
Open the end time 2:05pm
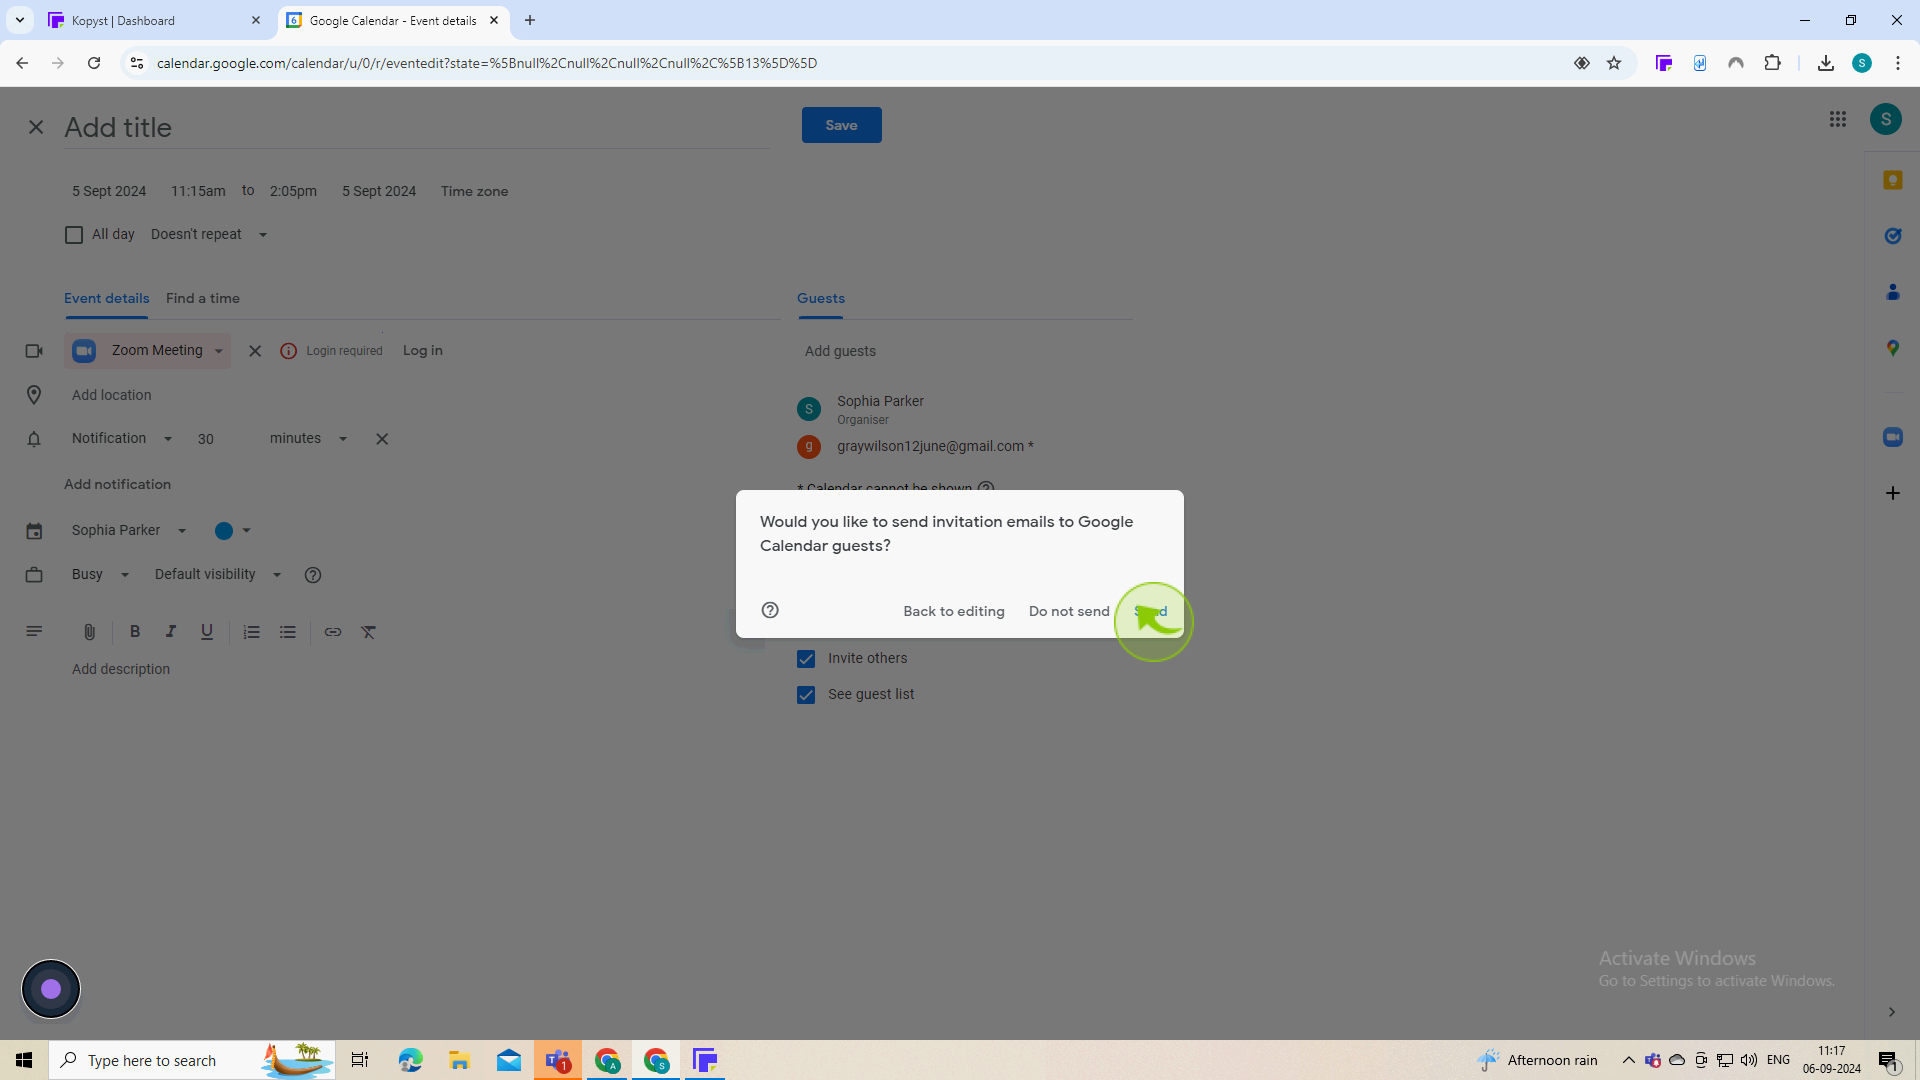[x=293, y=191]
